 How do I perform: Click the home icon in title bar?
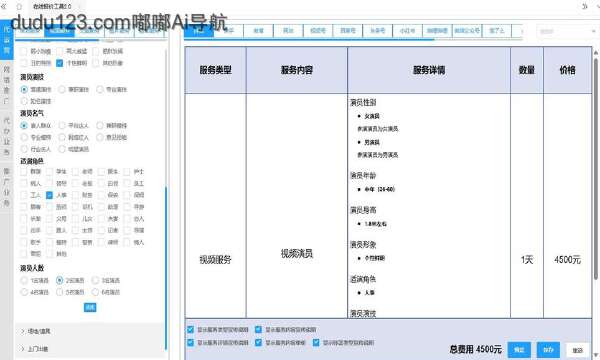[x=19, y=7]
